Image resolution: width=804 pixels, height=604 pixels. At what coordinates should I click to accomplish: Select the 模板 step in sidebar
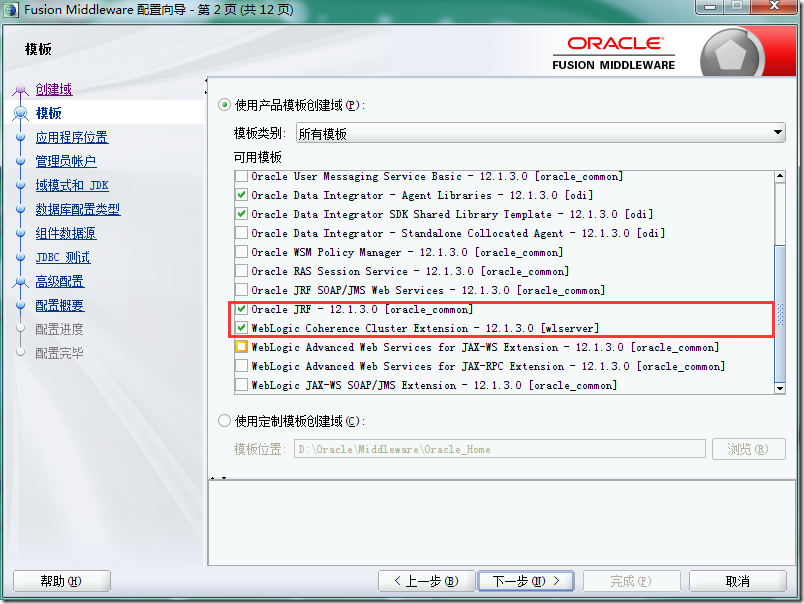[x=48, y=113]
